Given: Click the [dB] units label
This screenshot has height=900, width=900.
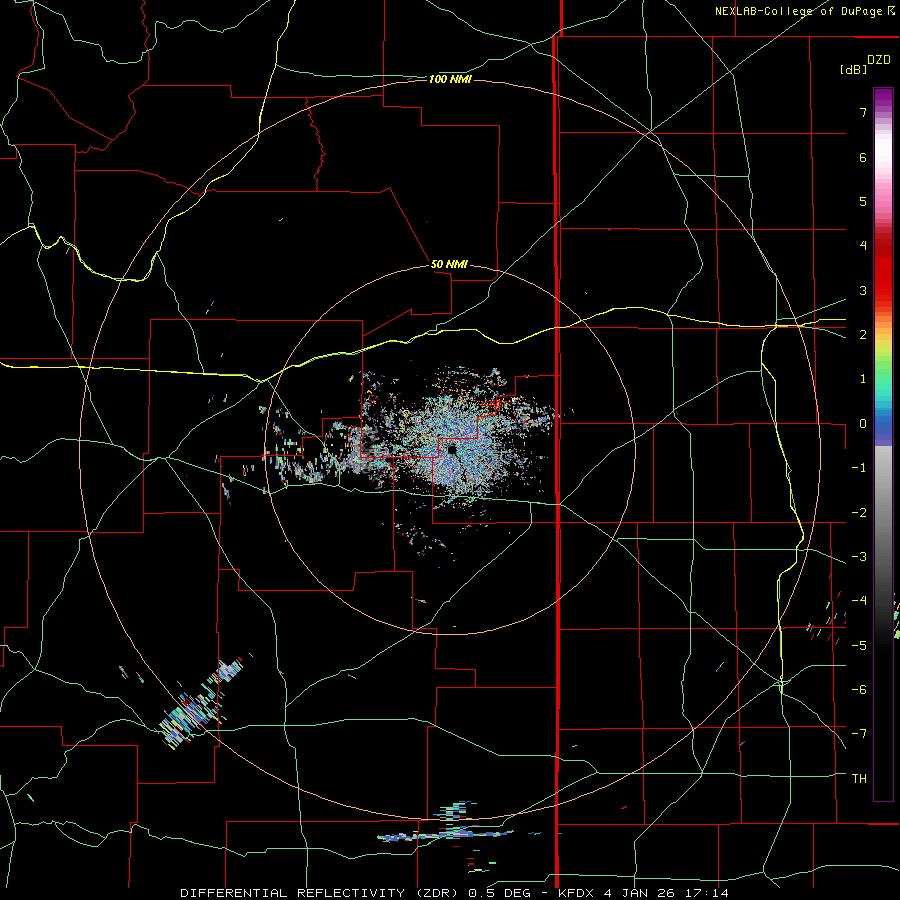Looking at the screenshot, I should click(854, 70).
